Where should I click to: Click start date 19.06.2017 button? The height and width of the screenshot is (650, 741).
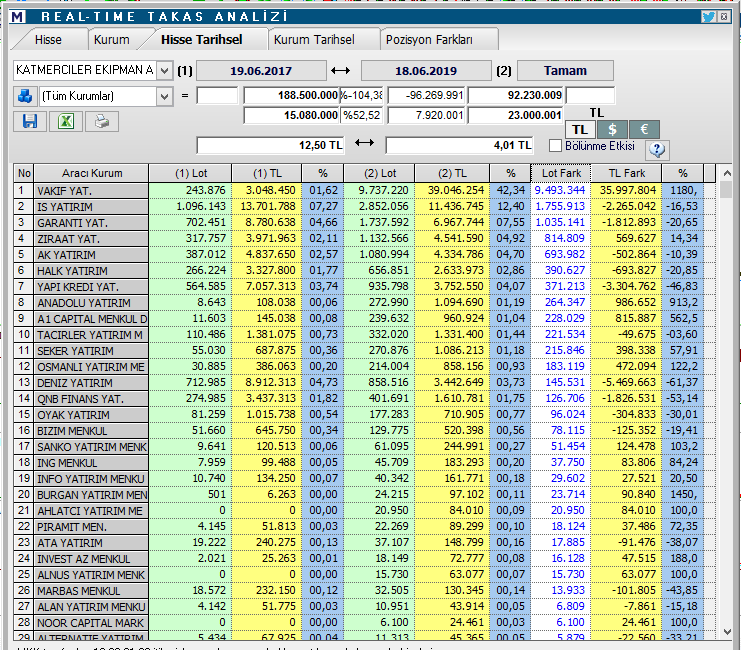point(261,71)
